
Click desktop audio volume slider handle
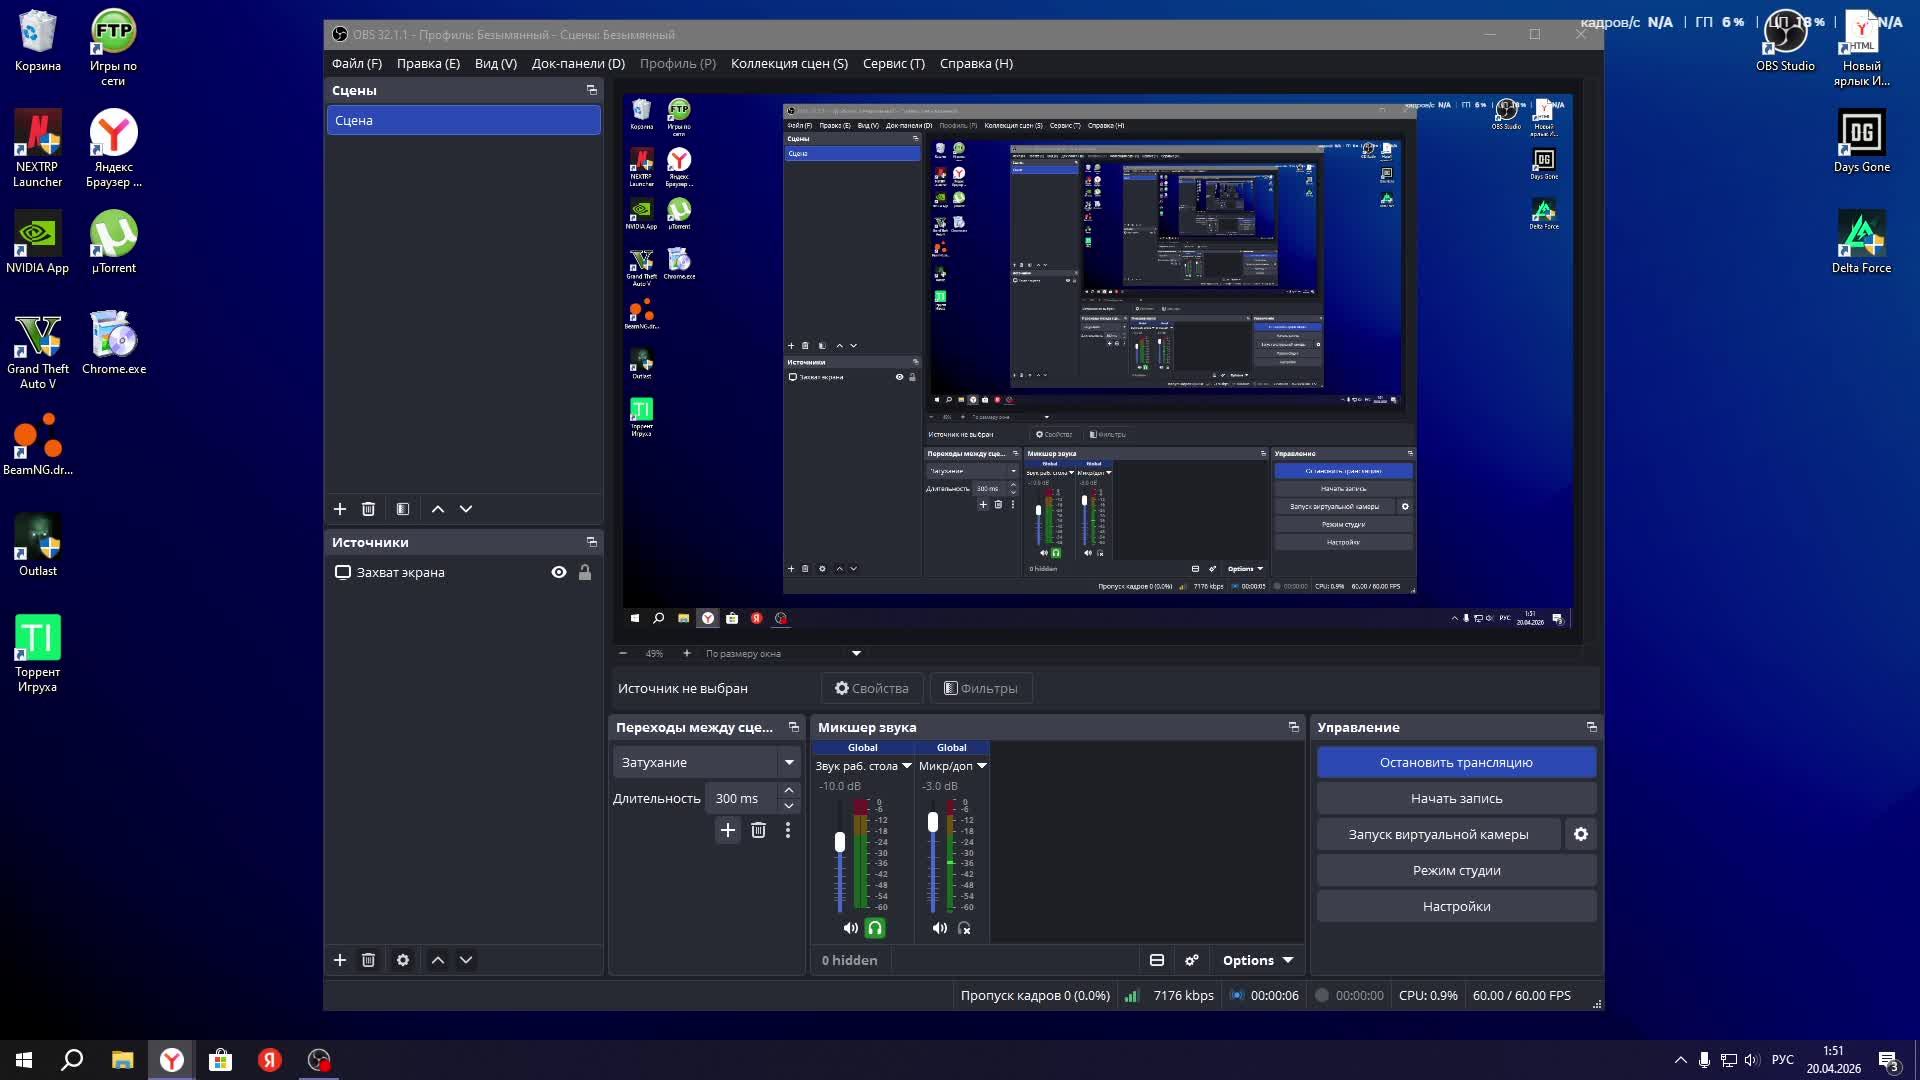pyautogui.click(x=840, y=843)
